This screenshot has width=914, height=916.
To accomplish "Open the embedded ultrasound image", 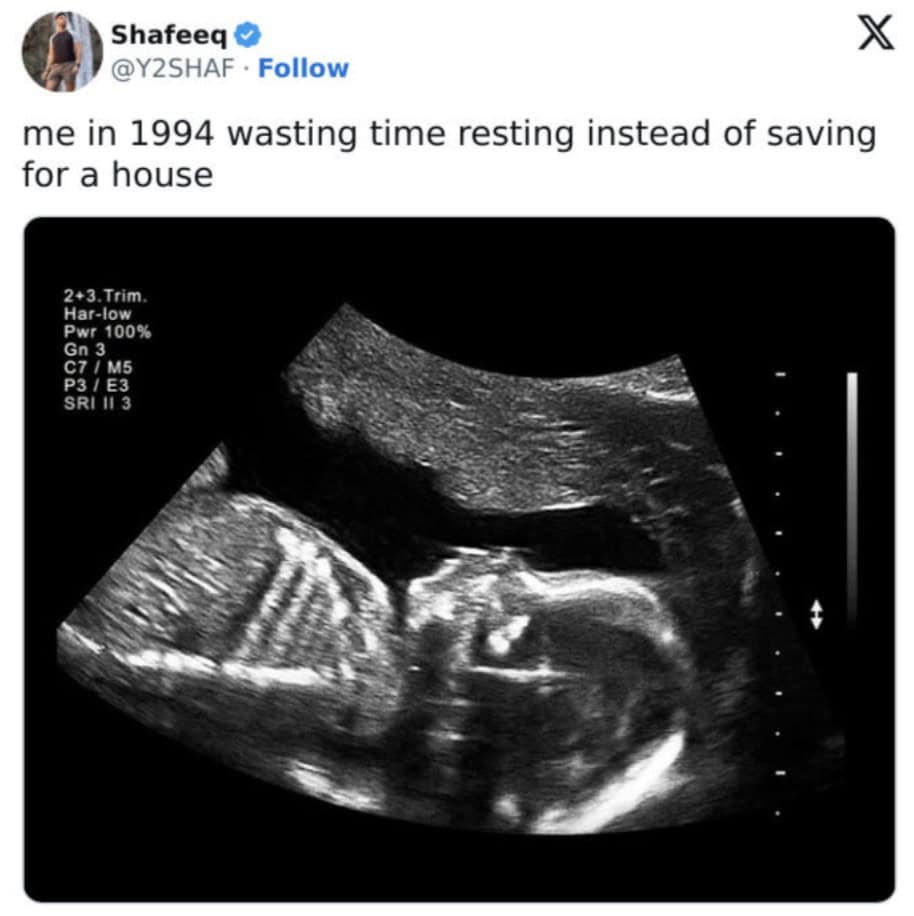I will (x=459, y=560).
